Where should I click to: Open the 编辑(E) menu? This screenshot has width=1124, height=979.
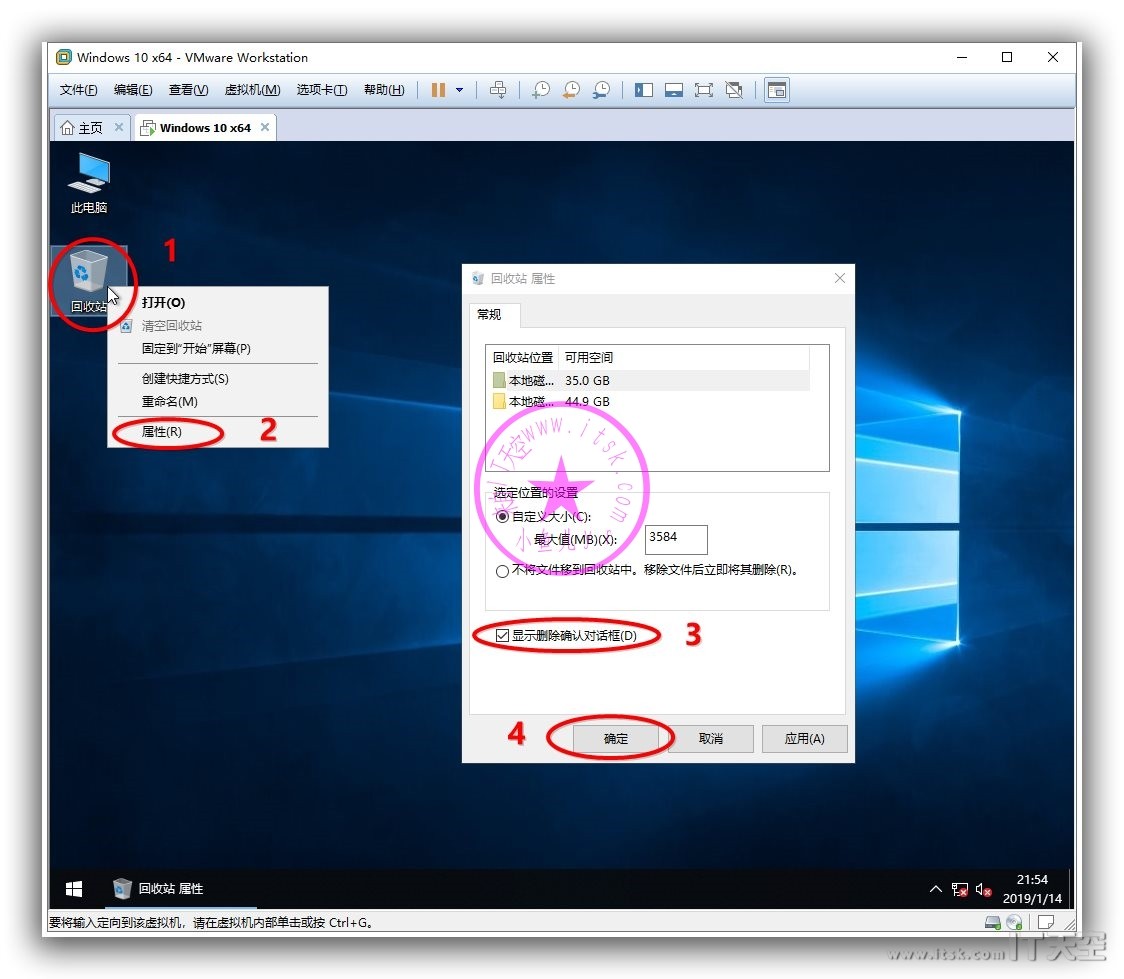coord(133,90)
